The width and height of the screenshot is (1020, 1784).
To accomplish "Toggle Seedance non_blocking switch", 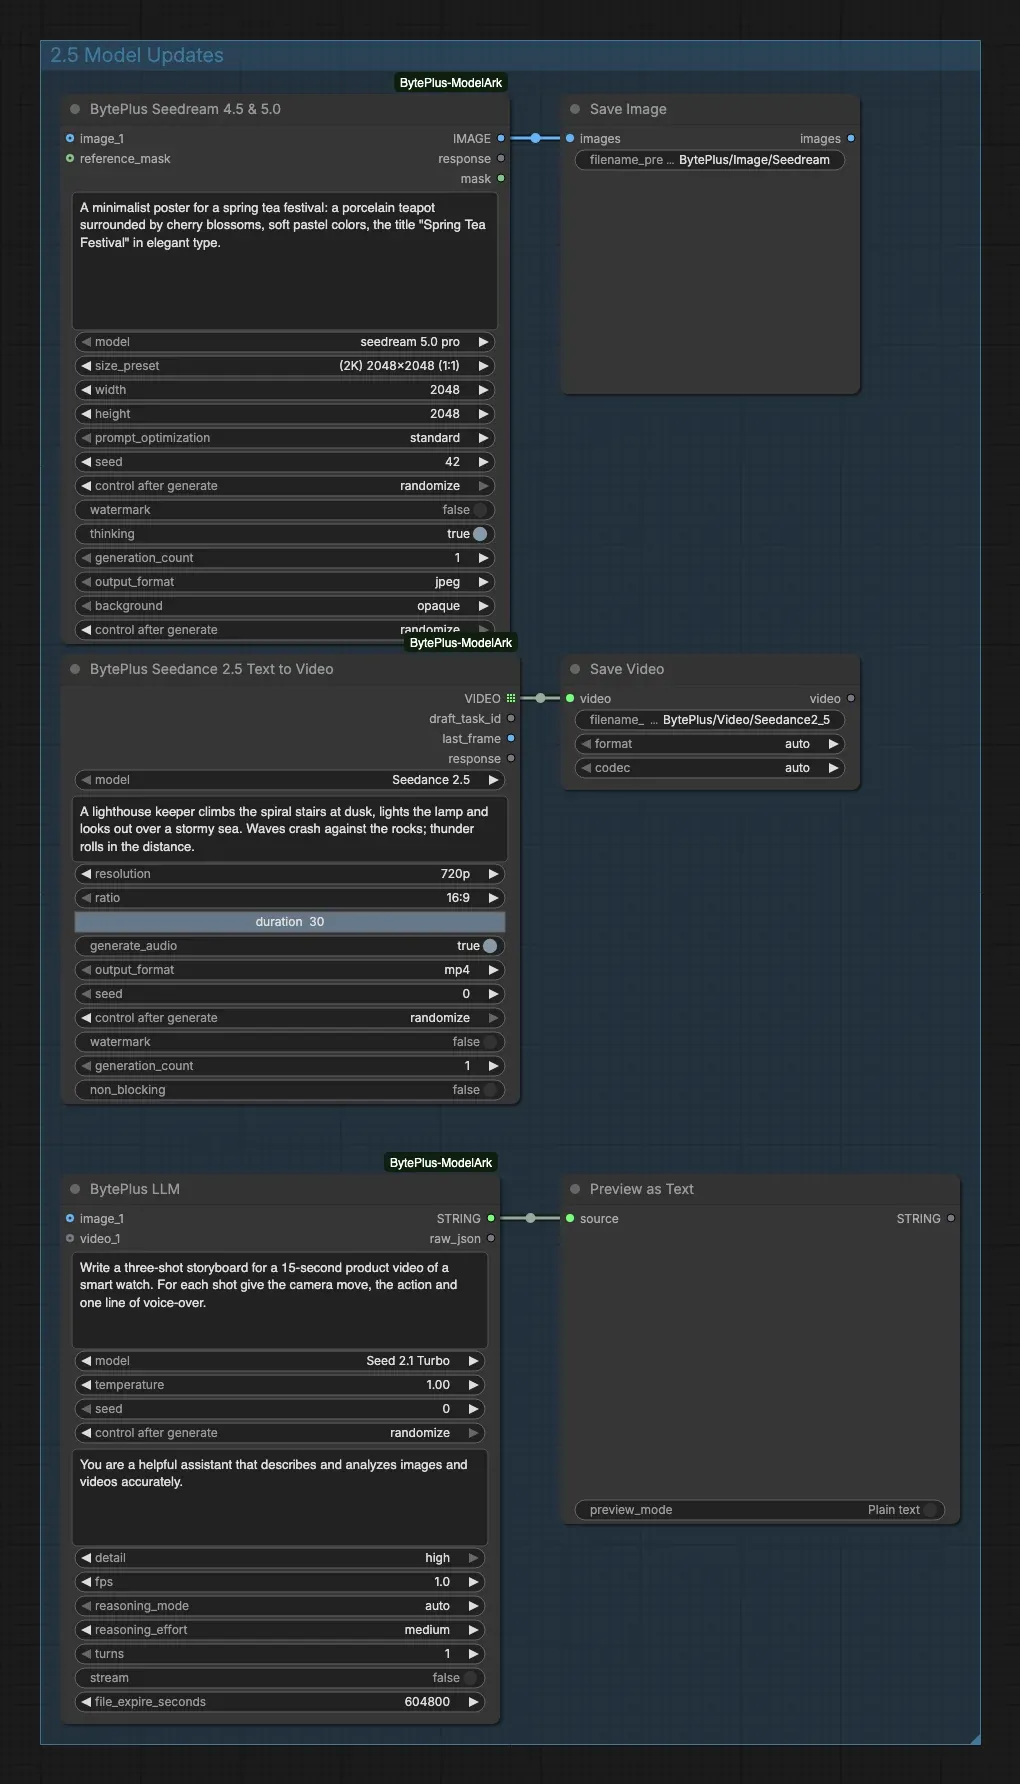I will (490, 1090).
